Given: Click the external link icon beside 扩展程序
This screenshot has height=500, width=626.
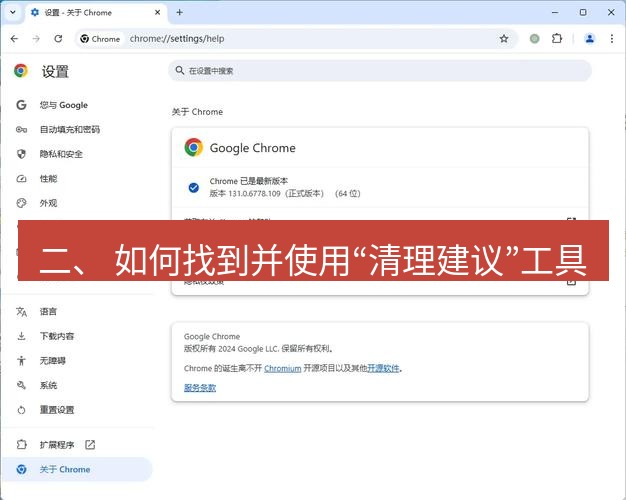Looking at the screenshot, I should pos(90,444).
